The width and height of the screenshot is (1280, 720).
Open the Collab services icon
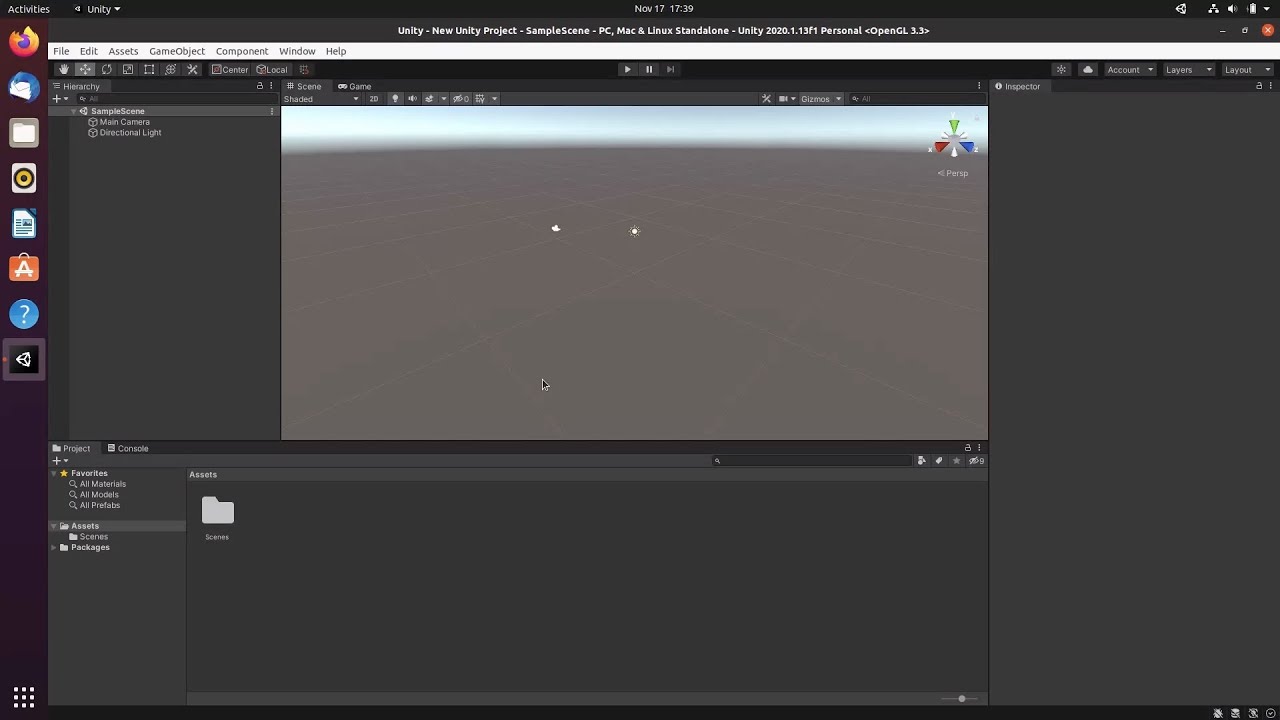coord(1061,70)
